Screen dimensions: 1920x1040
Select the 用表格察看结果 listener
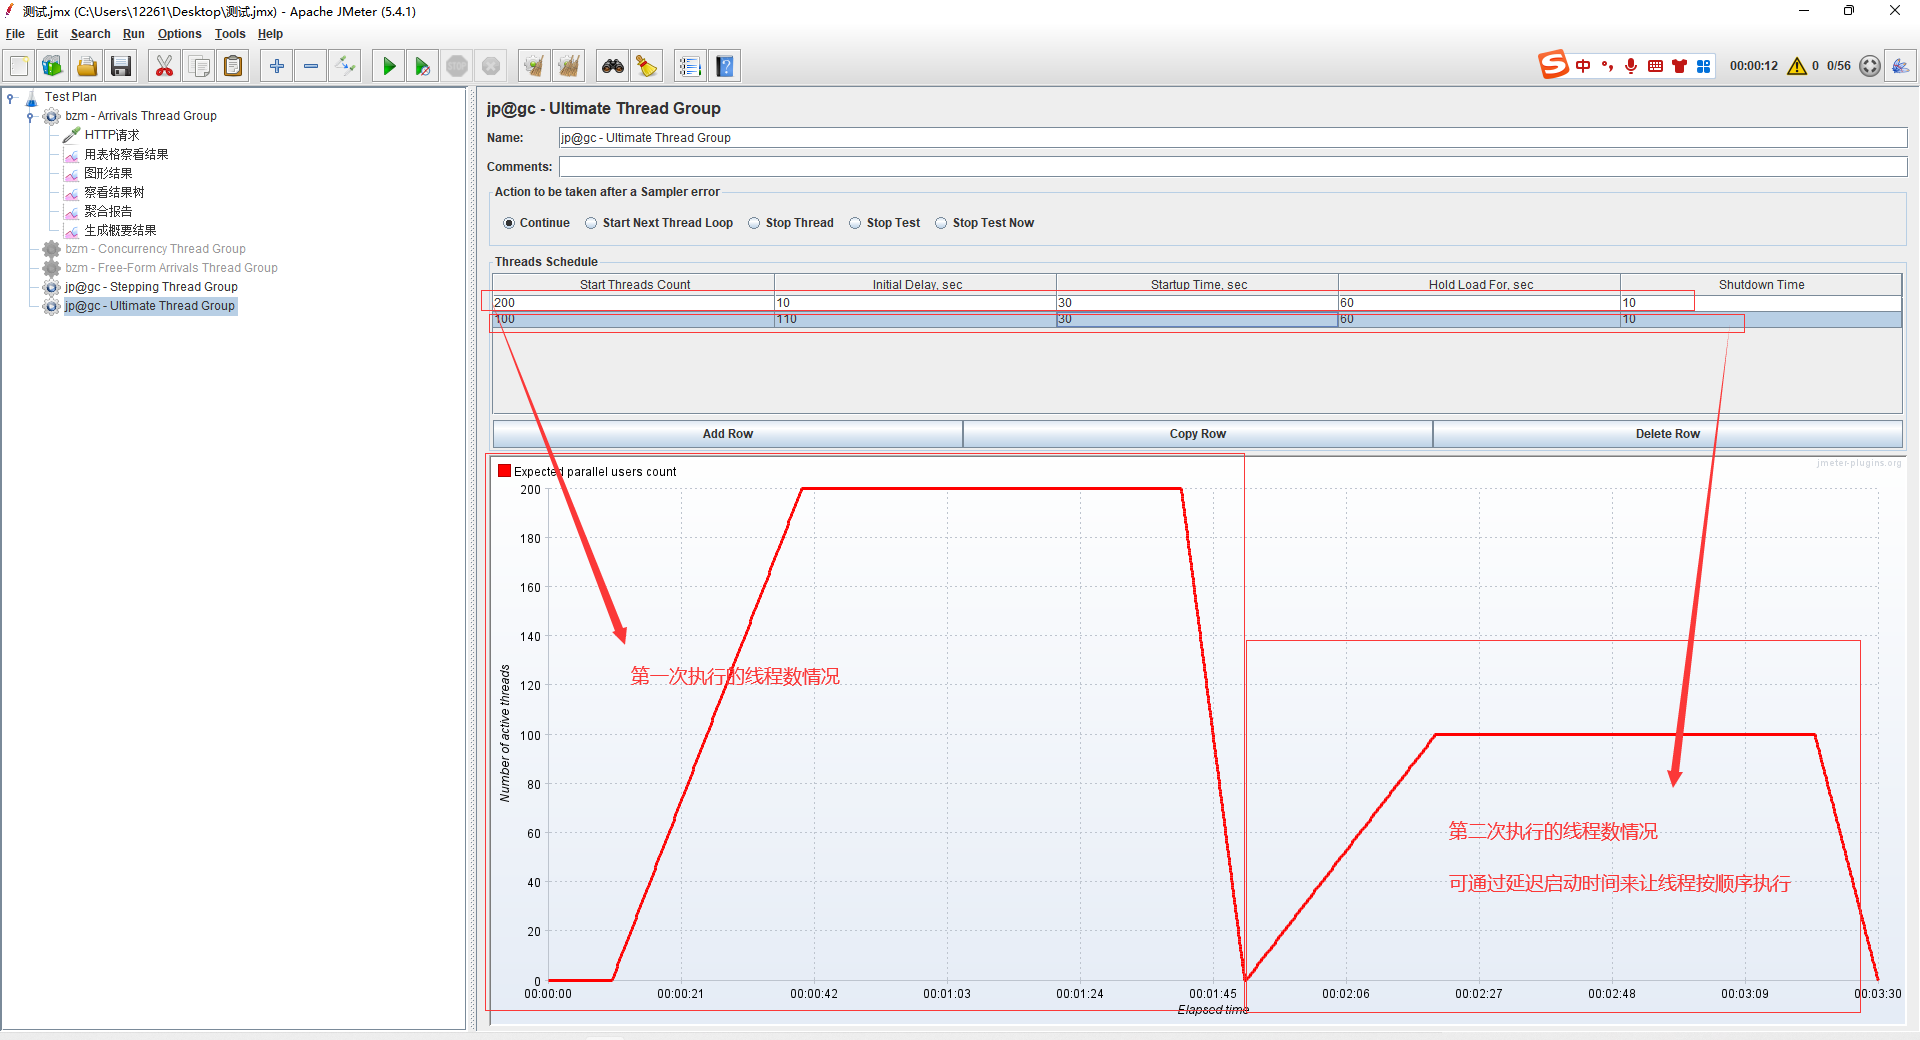(x=126, y=154)
